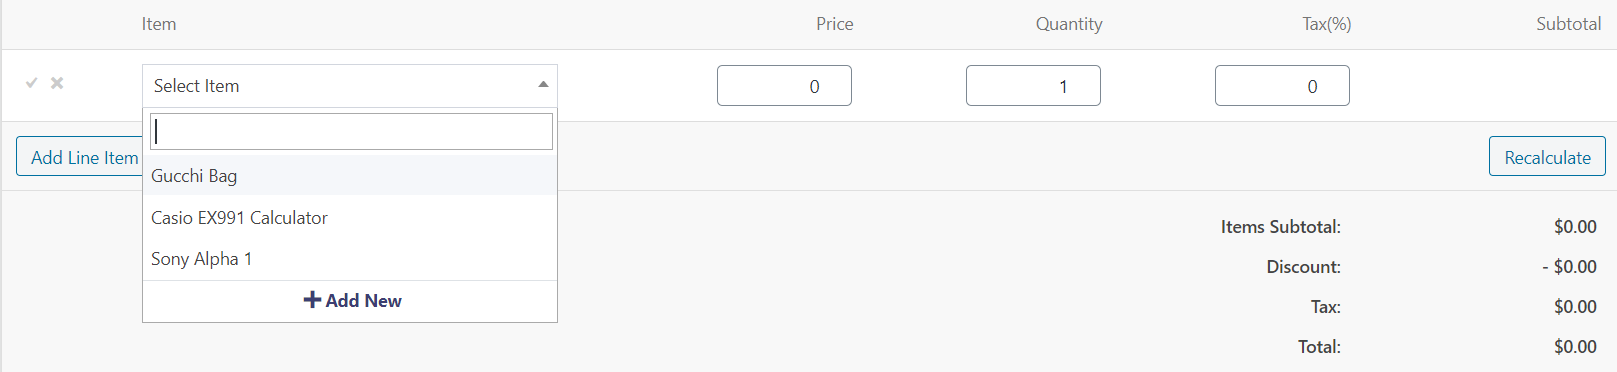Remove line item with X icon
Screen dimensions: 1617x372
pos(57,83)
